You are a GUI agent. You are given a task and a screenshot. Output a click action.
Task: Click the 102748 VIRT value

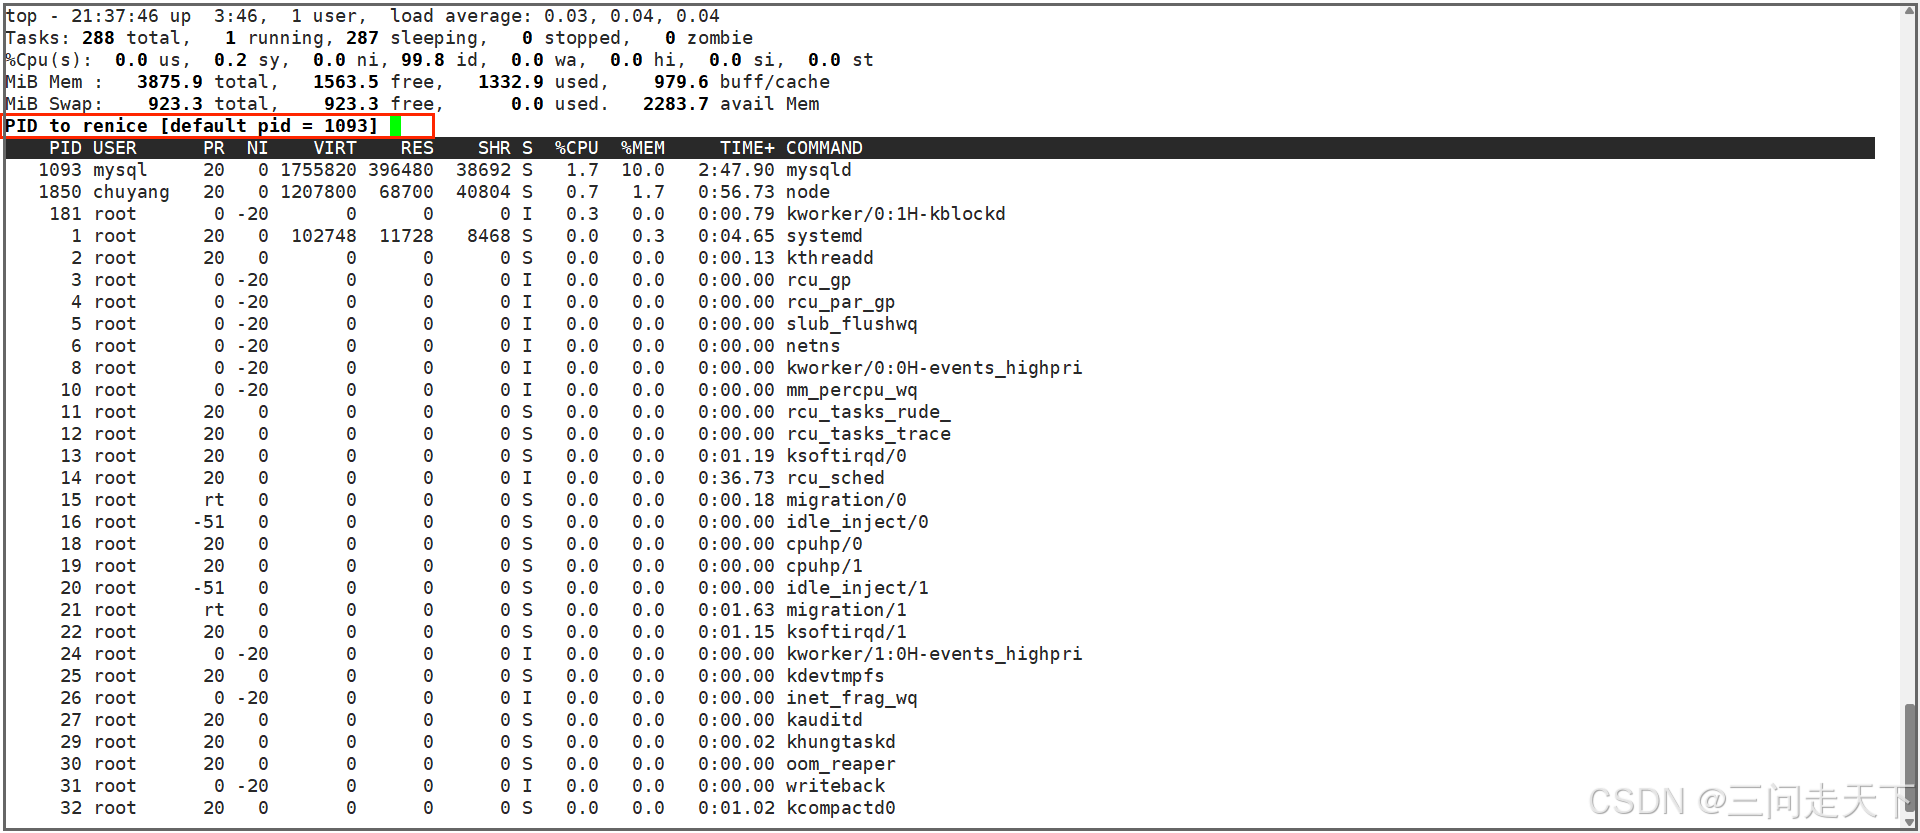point(324,236)
